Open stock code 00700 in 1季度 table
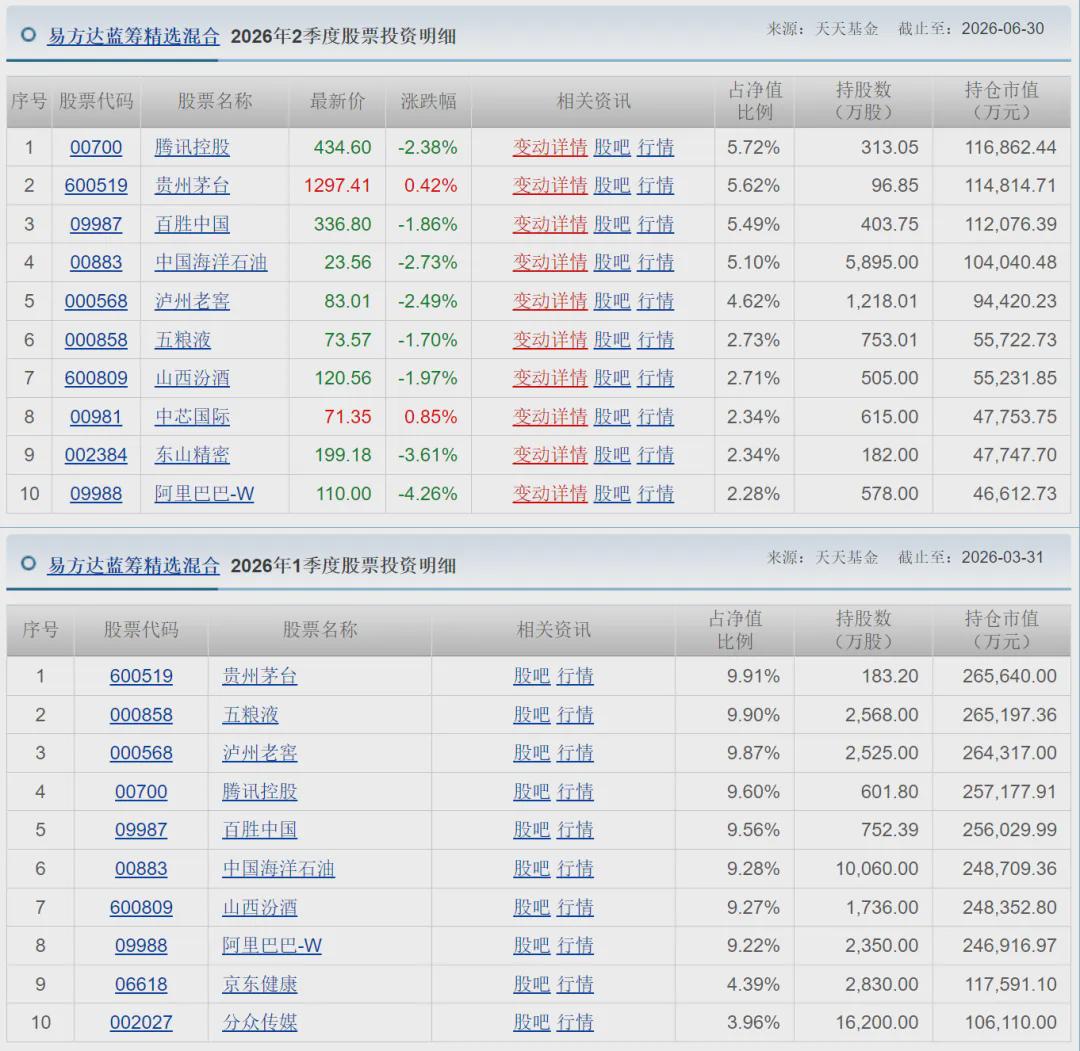Viewport: 1080px width, 1051px height. (141, 792)
